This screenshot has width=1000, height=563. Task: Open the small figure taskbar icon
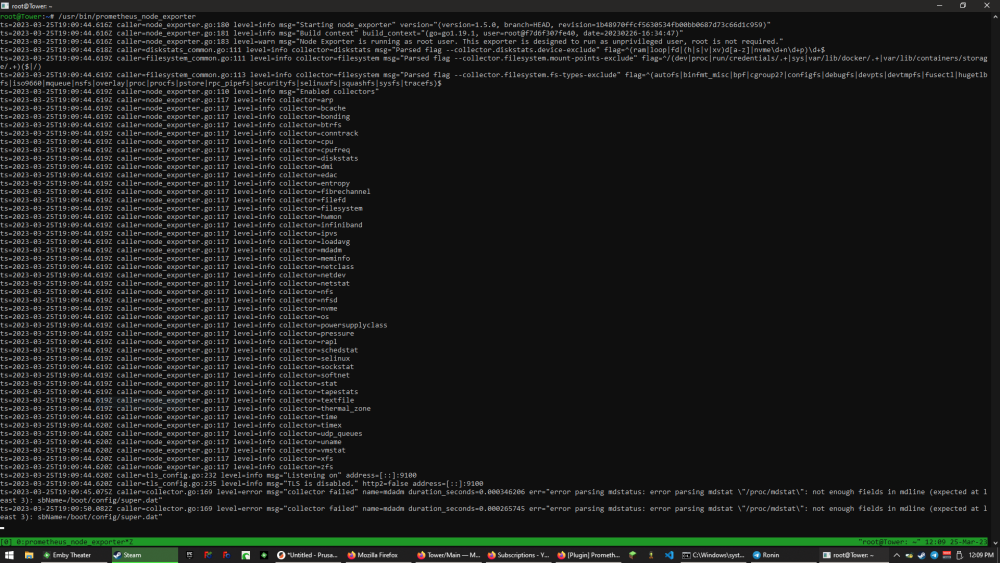pos(651,555)
